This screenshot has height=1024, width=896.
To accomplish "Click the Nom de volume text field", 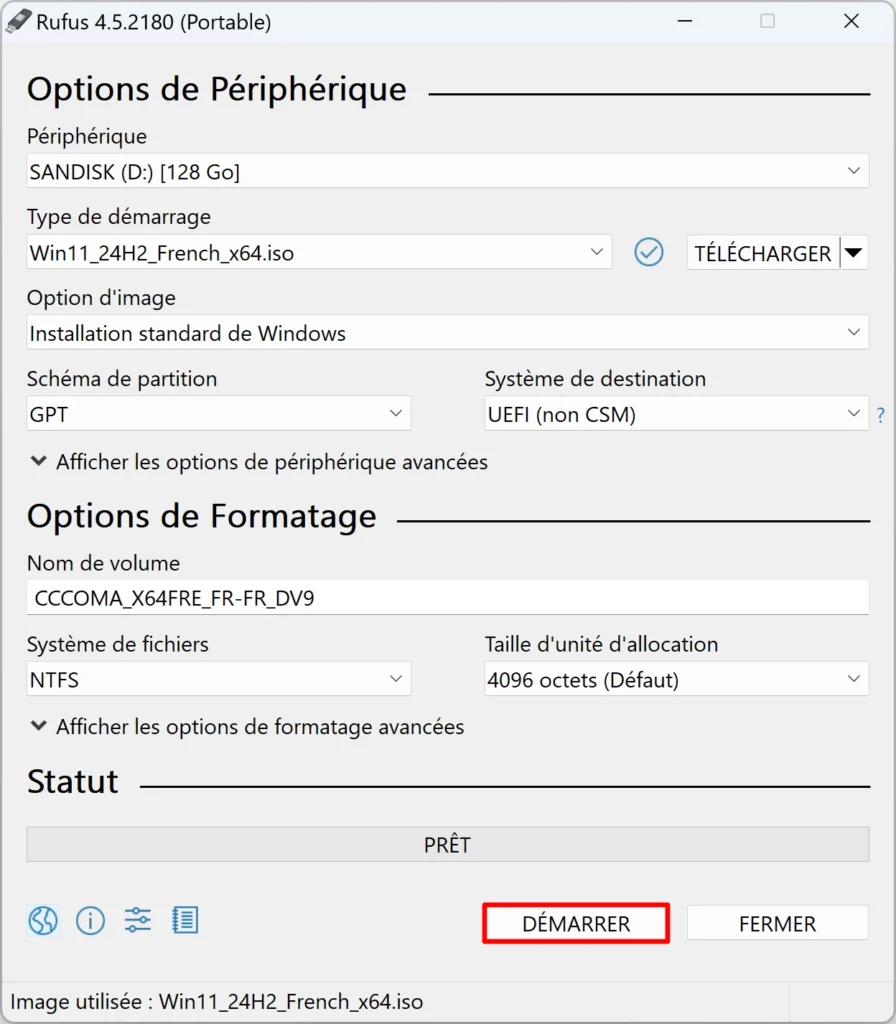I will (447, 598).
